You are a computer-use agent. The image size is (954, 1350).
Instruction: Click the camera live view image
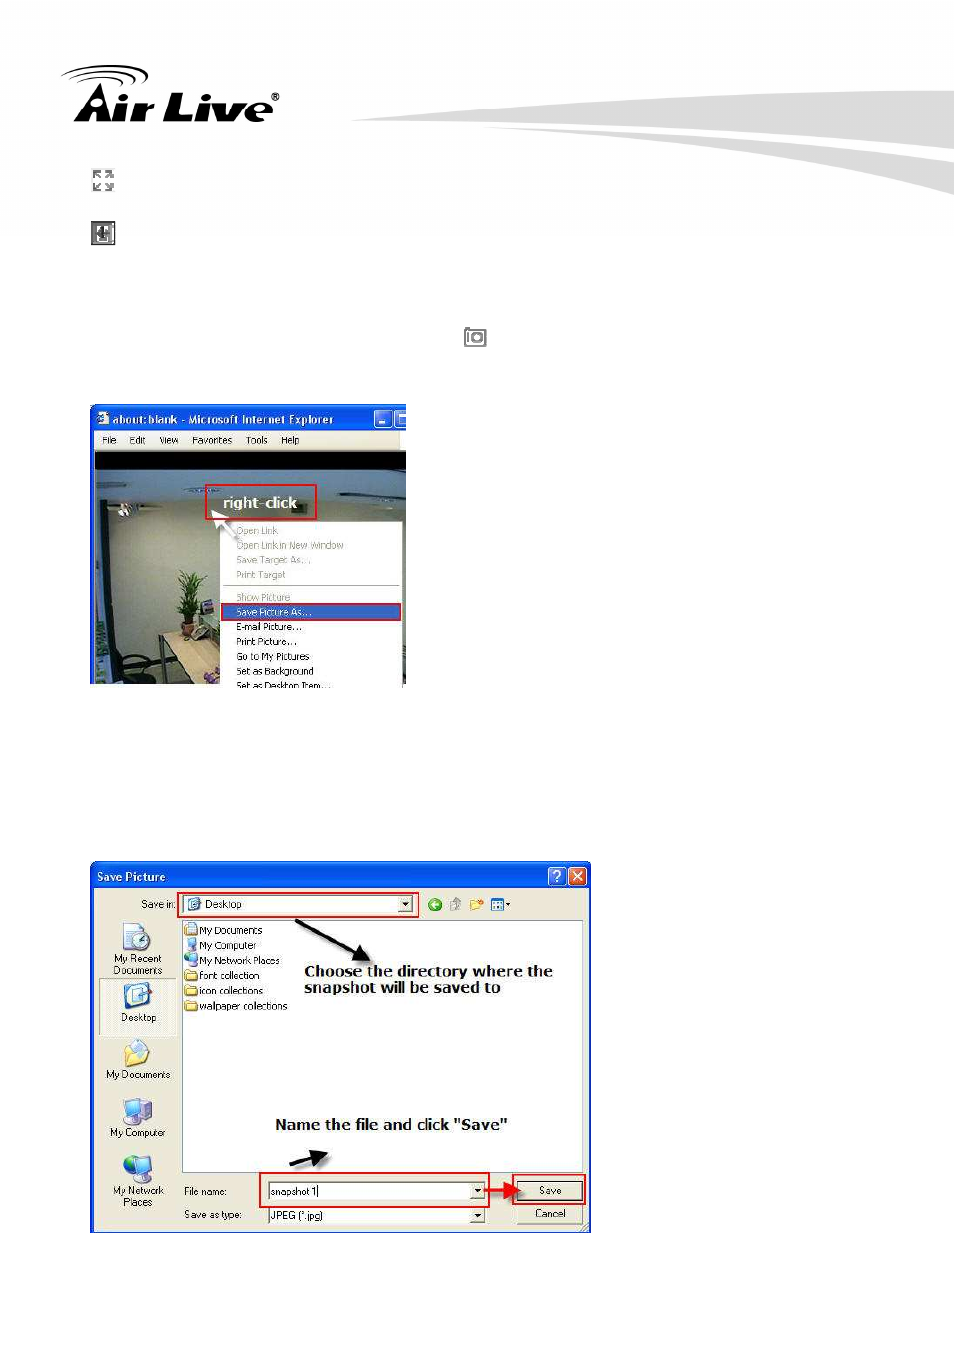(156, 578)
